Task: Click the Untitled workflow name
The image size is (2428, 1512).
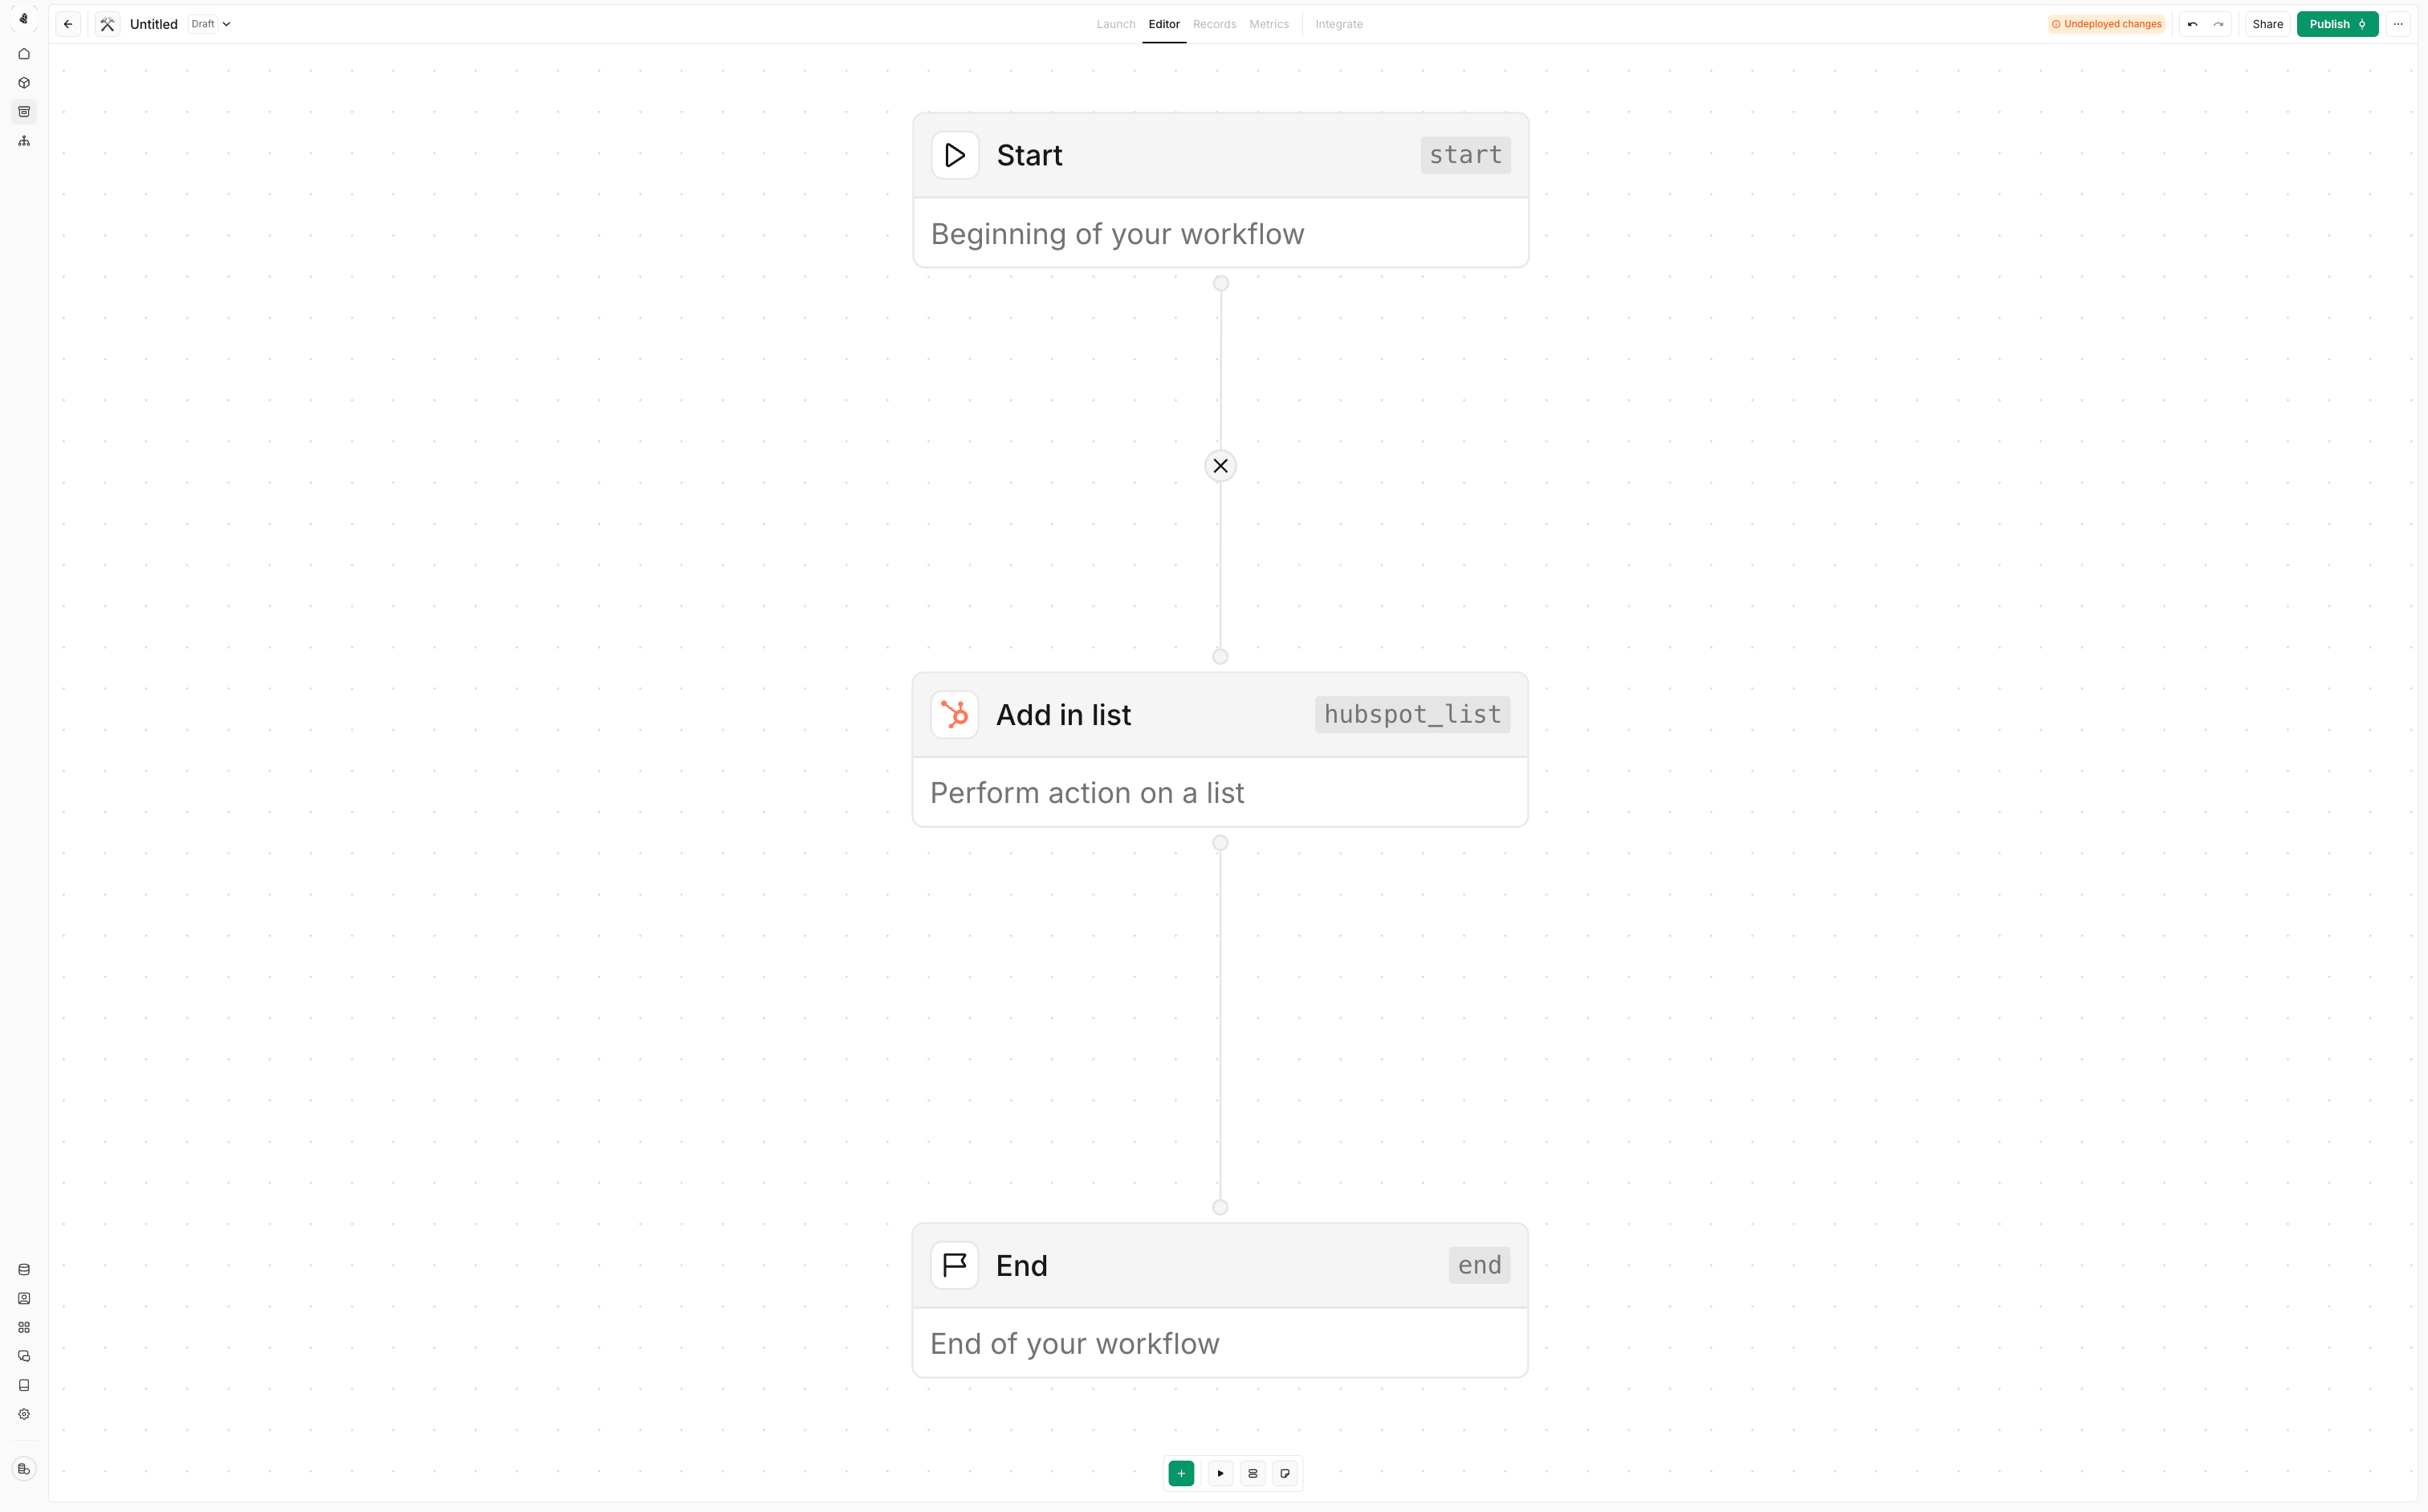Action: tap(154, 24)
